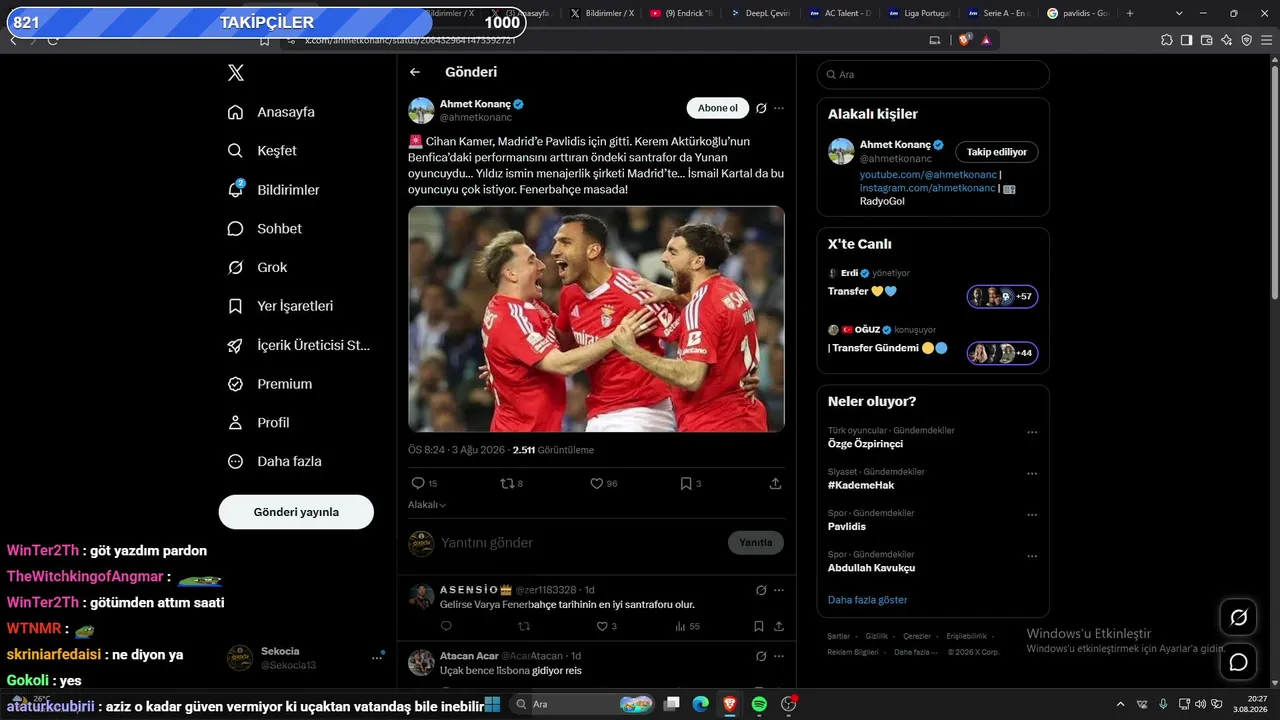This screenshot has width=1280, height=720.
Task: Open floating chat messages button
Action: 1238,662
